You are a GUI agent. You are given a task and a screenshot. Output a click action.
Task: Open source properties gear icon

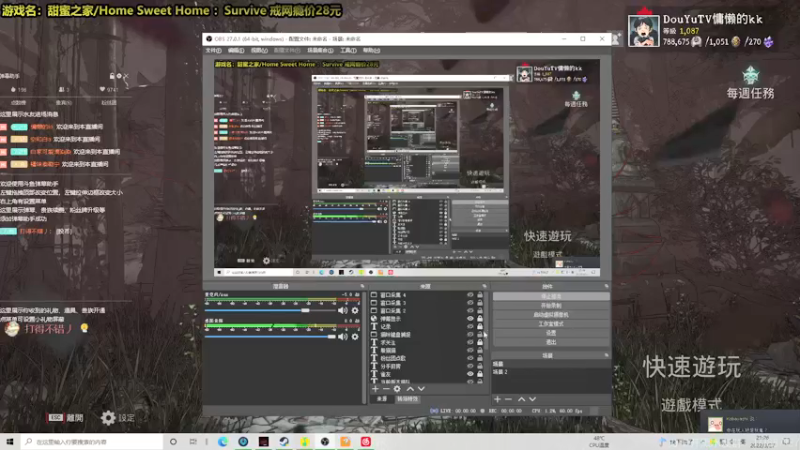(397, 389)
